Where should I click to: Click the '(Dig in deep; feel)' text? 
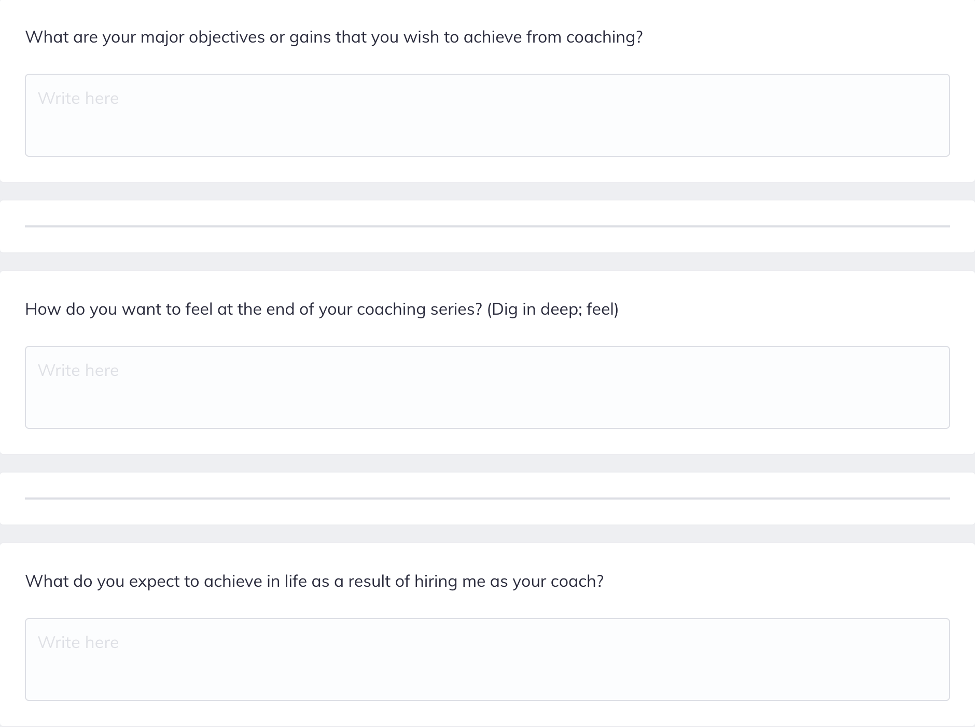pos(553,309)
